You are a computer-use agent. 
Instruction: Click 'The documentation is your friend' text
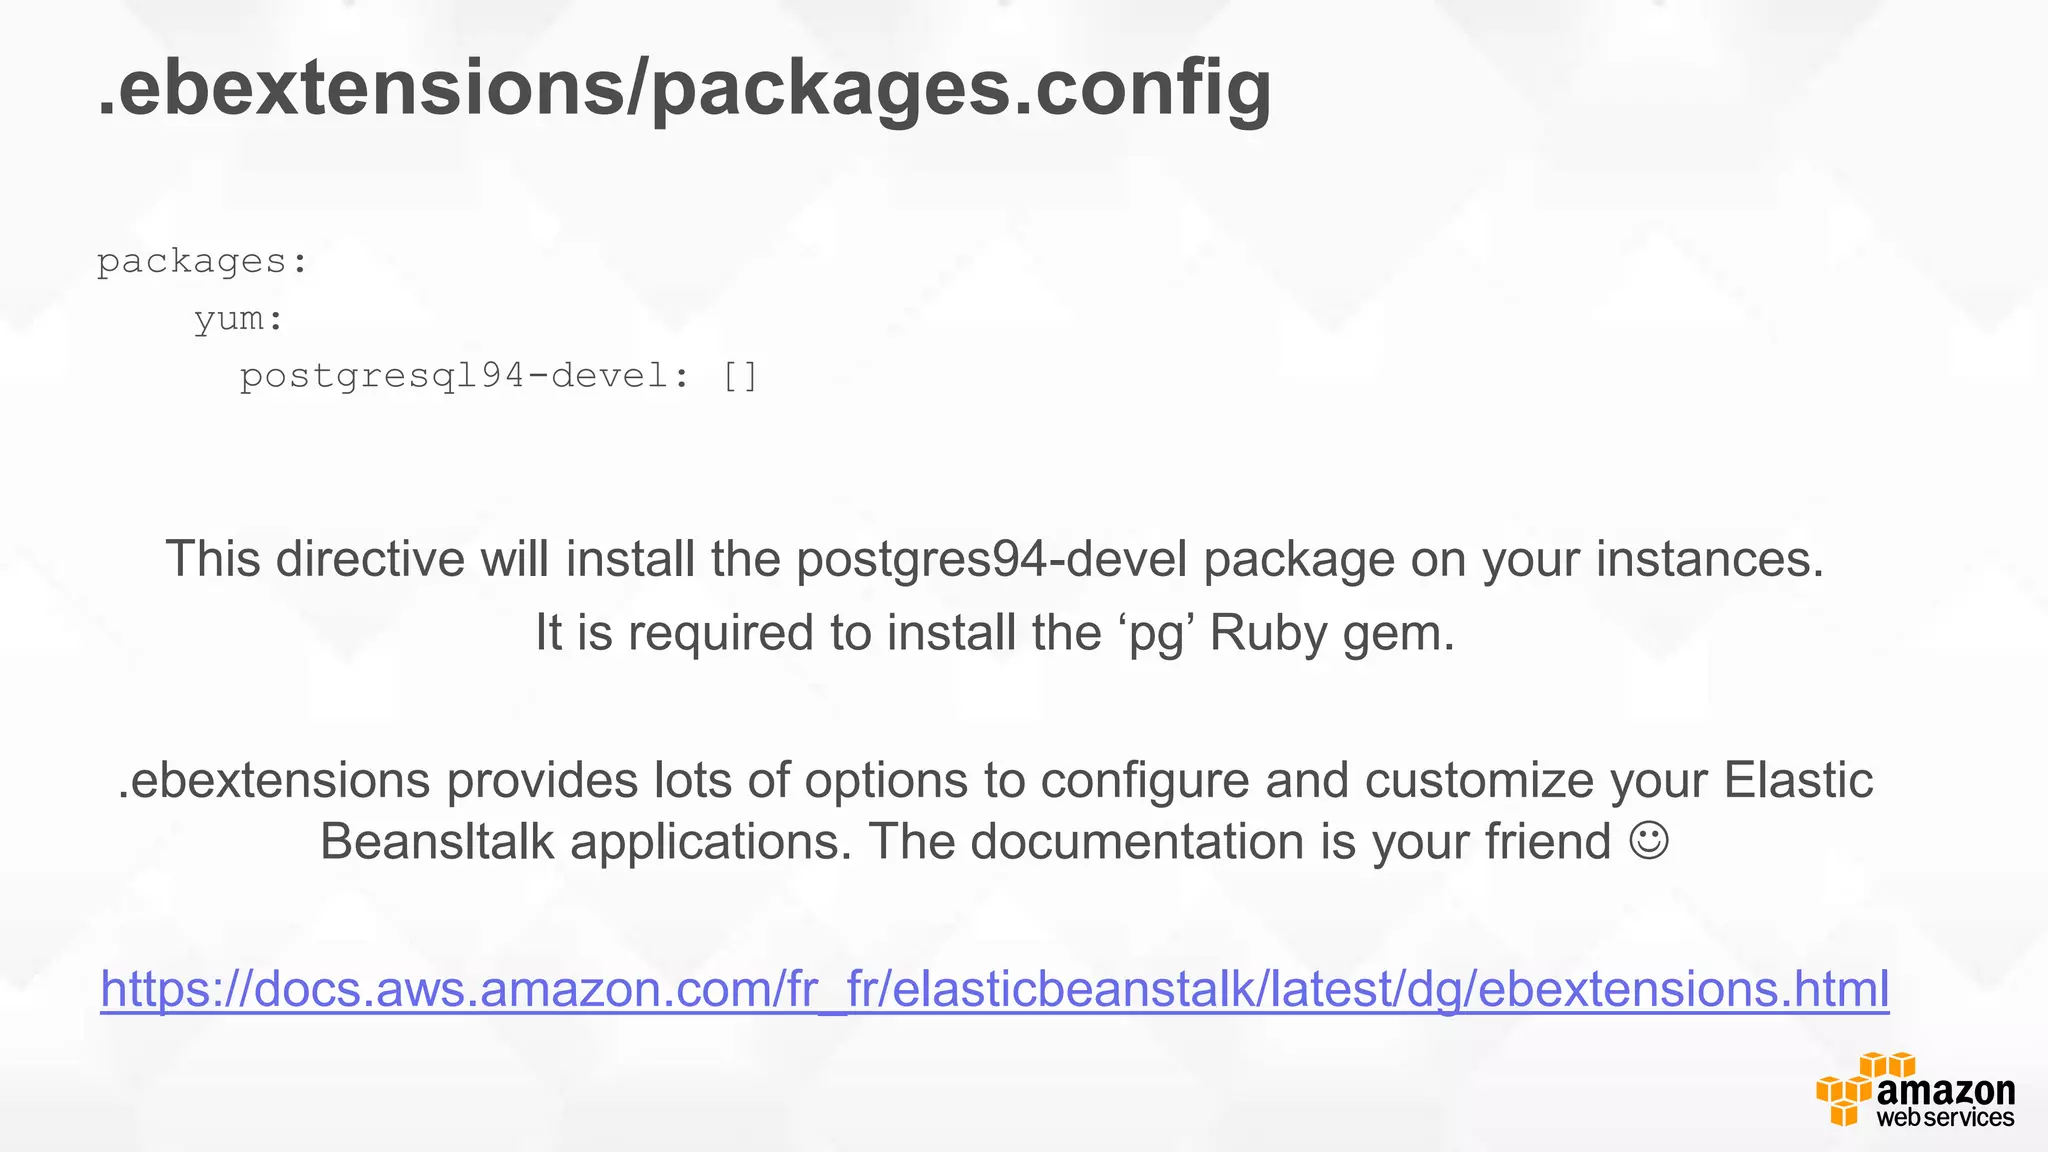coord(1239,841)
